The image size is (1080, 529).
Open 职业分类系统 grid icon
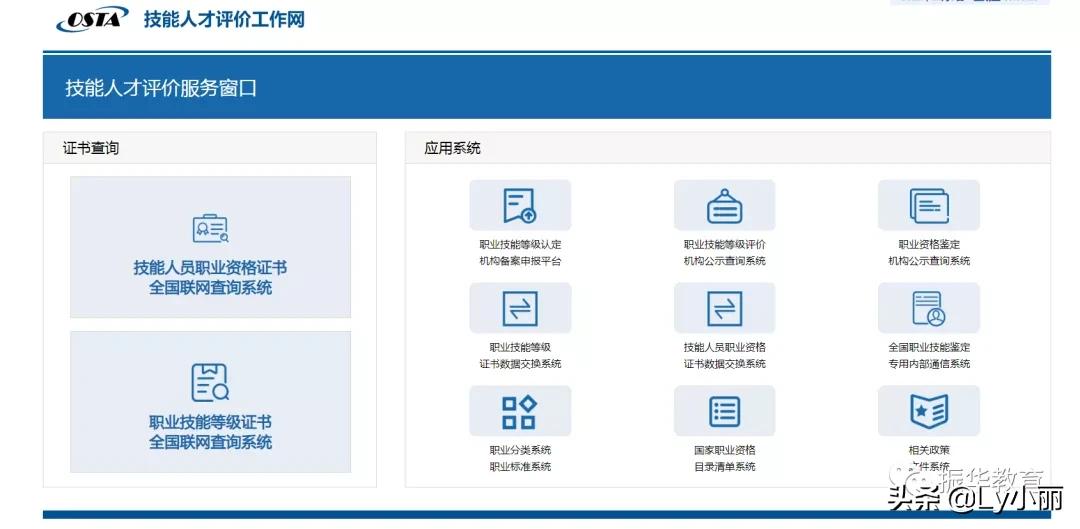(x=520, y=411)
